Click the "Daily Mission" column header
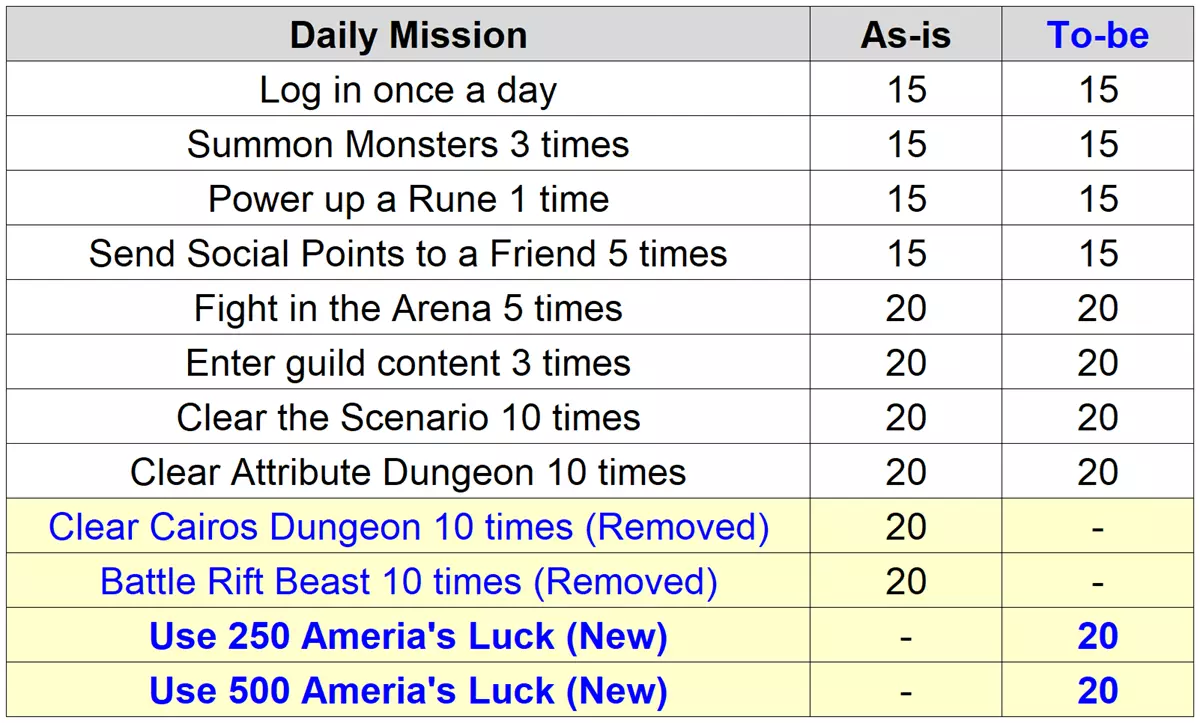1200x723 pixels. (408, 36)
